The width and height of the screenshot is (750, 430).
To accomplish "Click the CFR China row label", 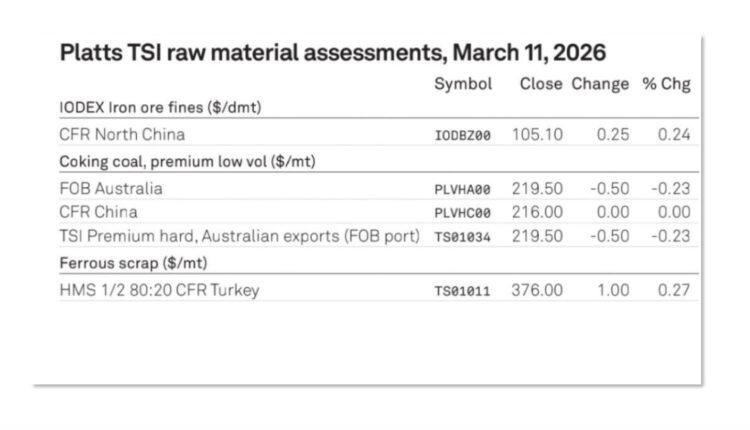I will (x=98, y=212).
